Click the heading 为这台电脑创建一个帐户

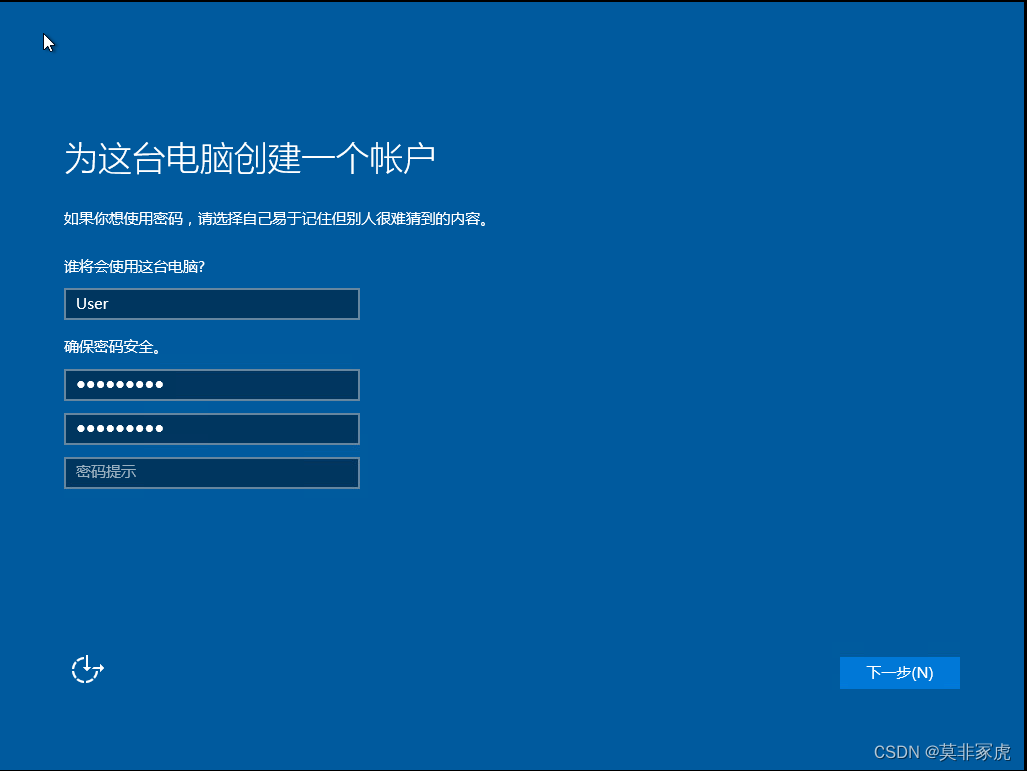(250, 159)
